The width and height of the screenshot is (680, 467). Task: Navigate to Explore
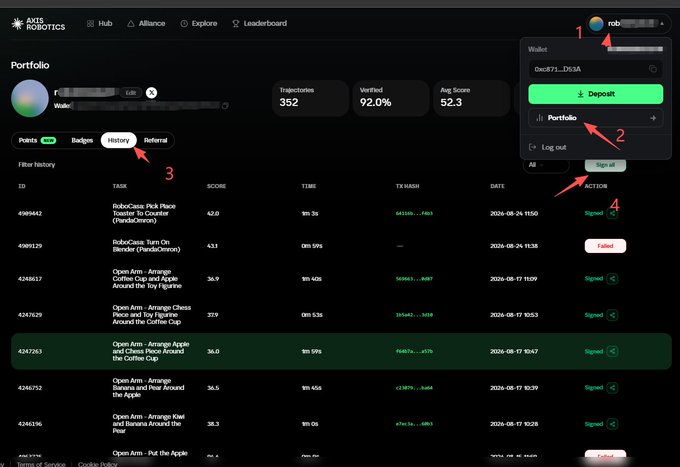199,23
